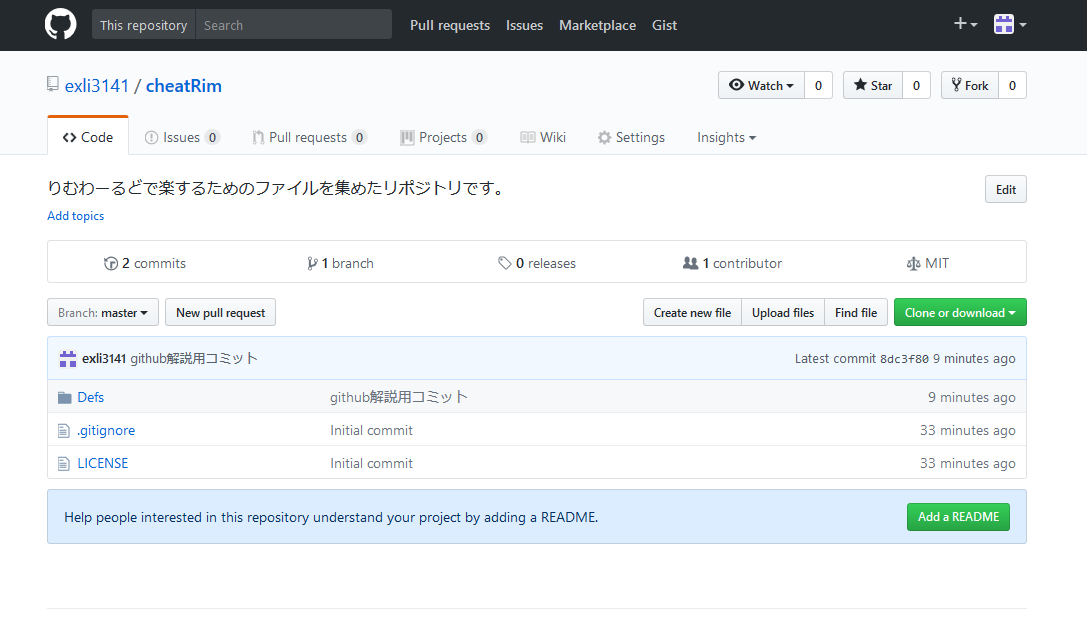Open the plus create-new dropdown
1087x637 pixels.
(965, 24)
